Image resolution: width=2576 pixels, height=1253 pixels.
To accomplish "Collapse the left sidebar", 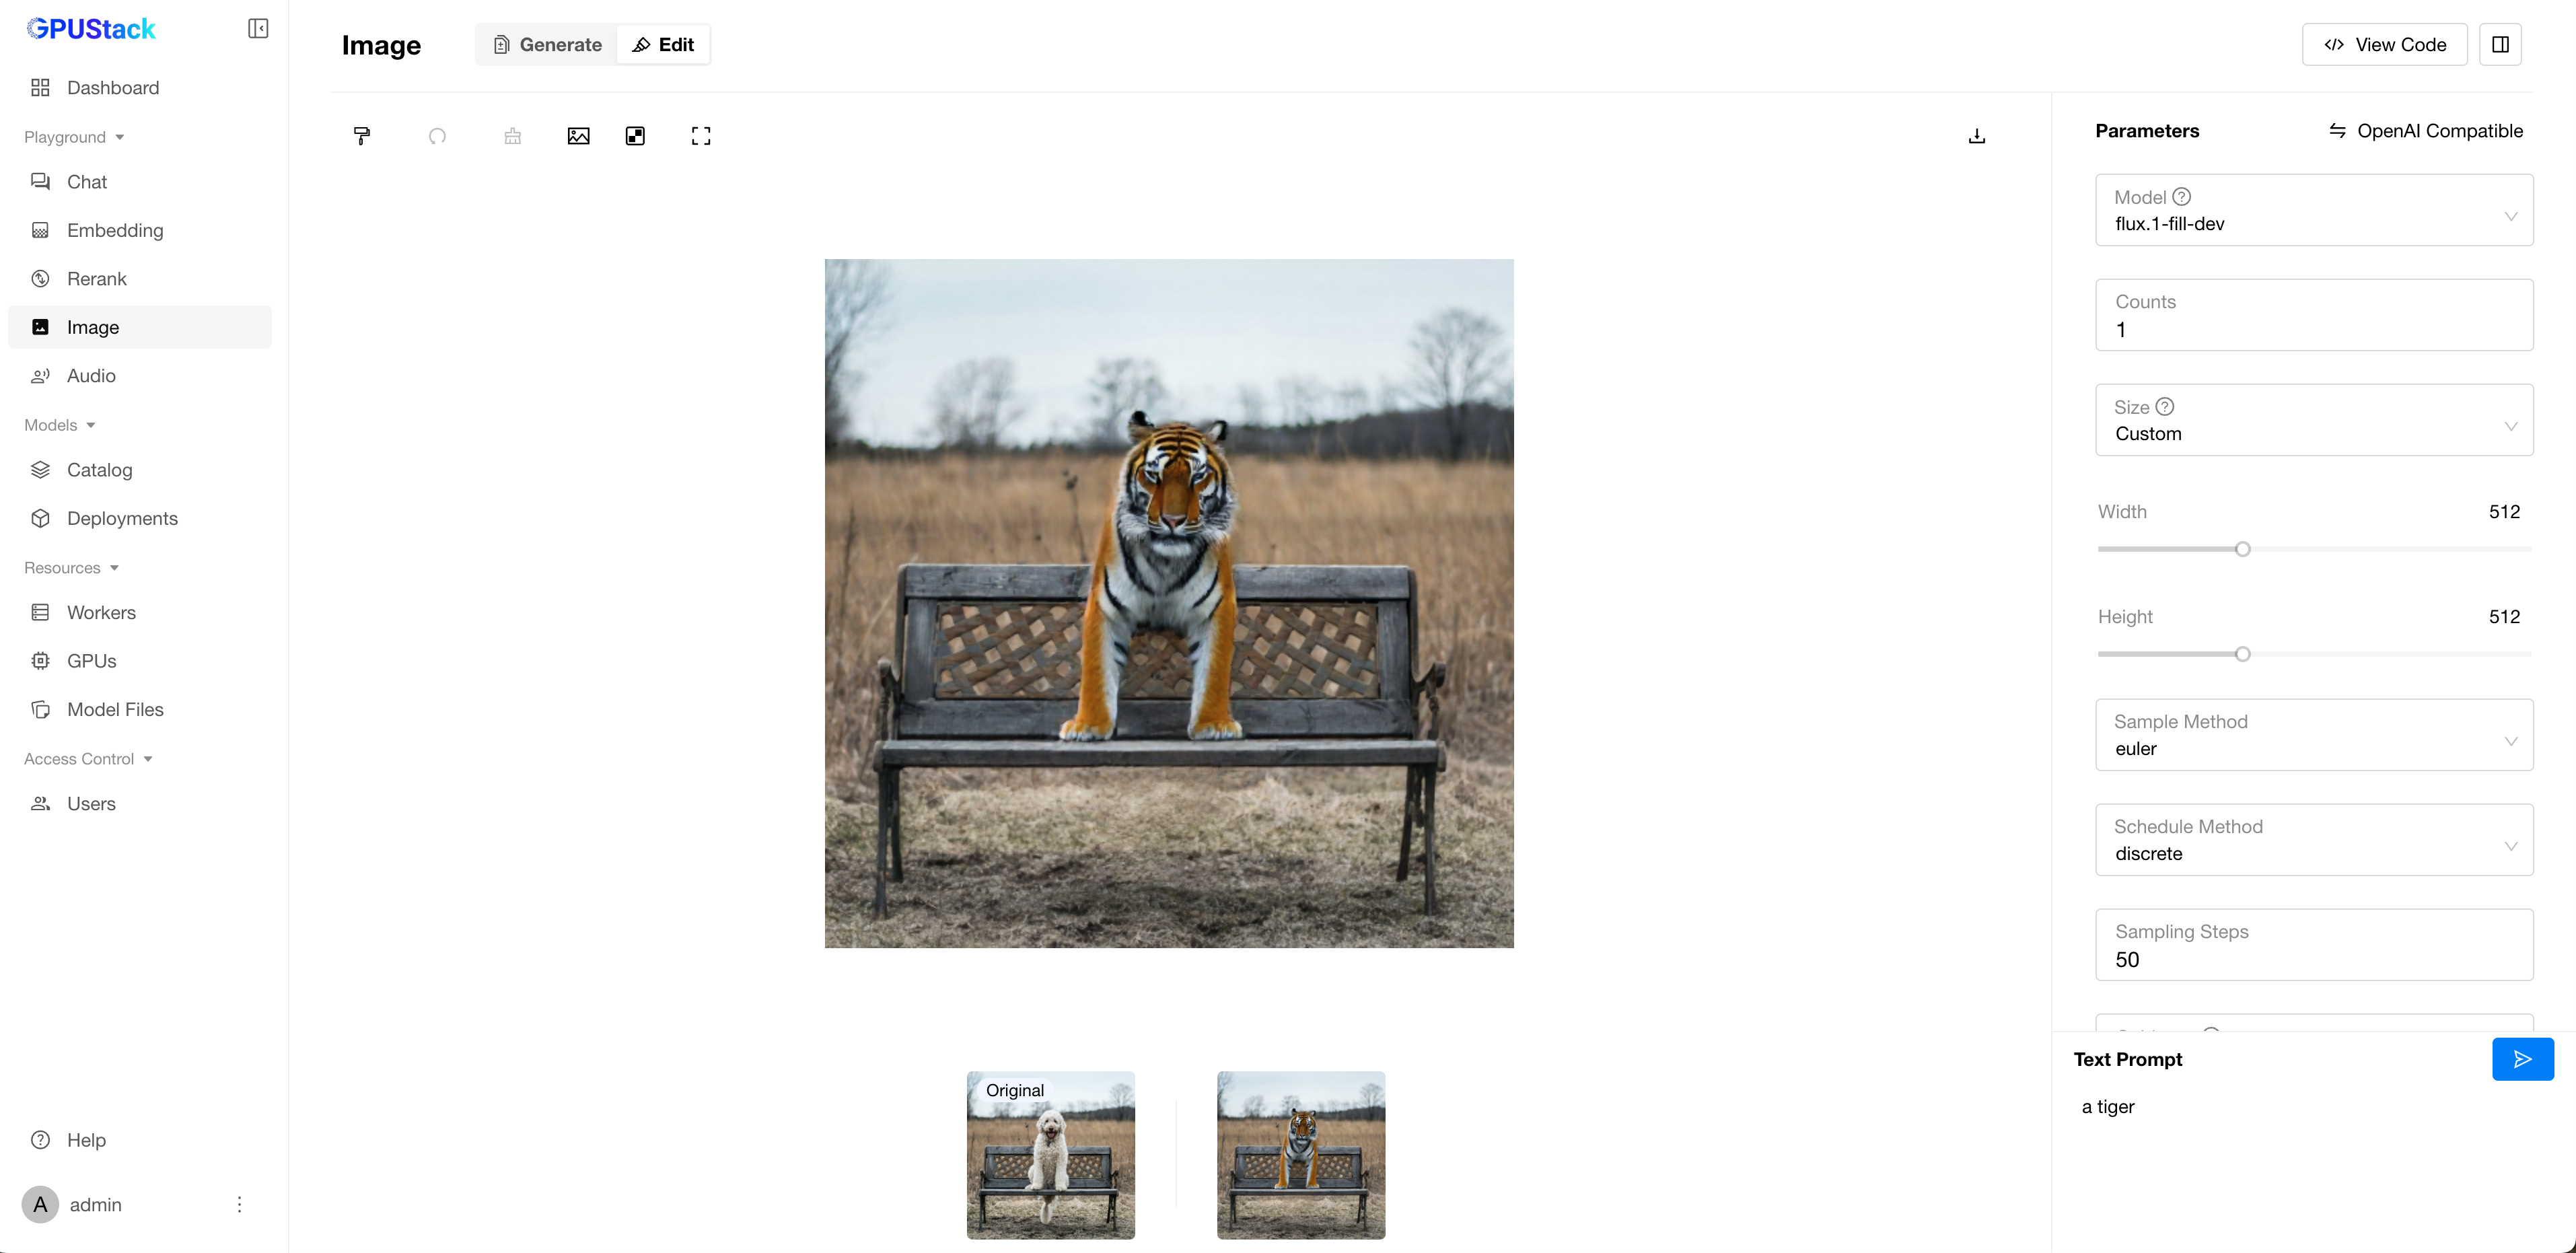I will tap(258, 28).
